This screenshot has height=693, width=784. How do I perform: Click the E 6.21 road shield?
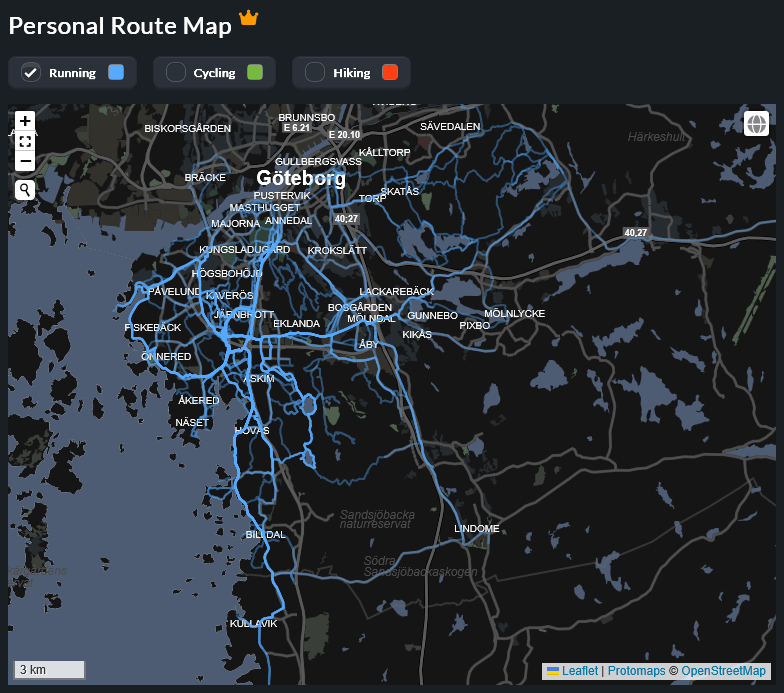[296, 128]
